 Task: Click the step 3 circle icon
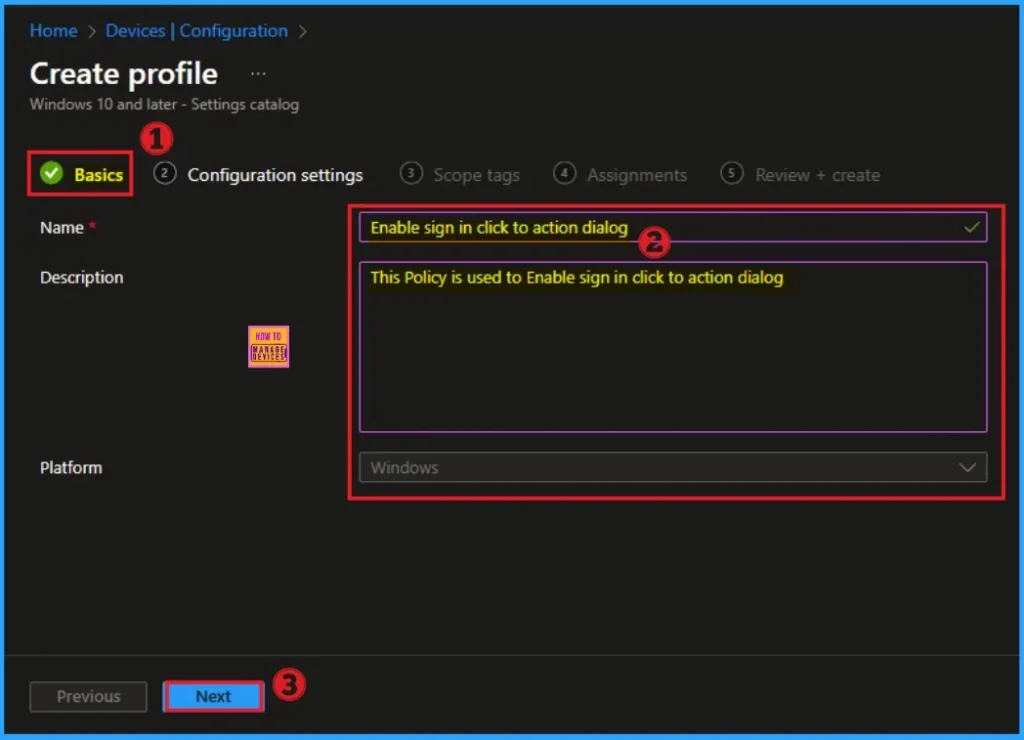(411, 173)
